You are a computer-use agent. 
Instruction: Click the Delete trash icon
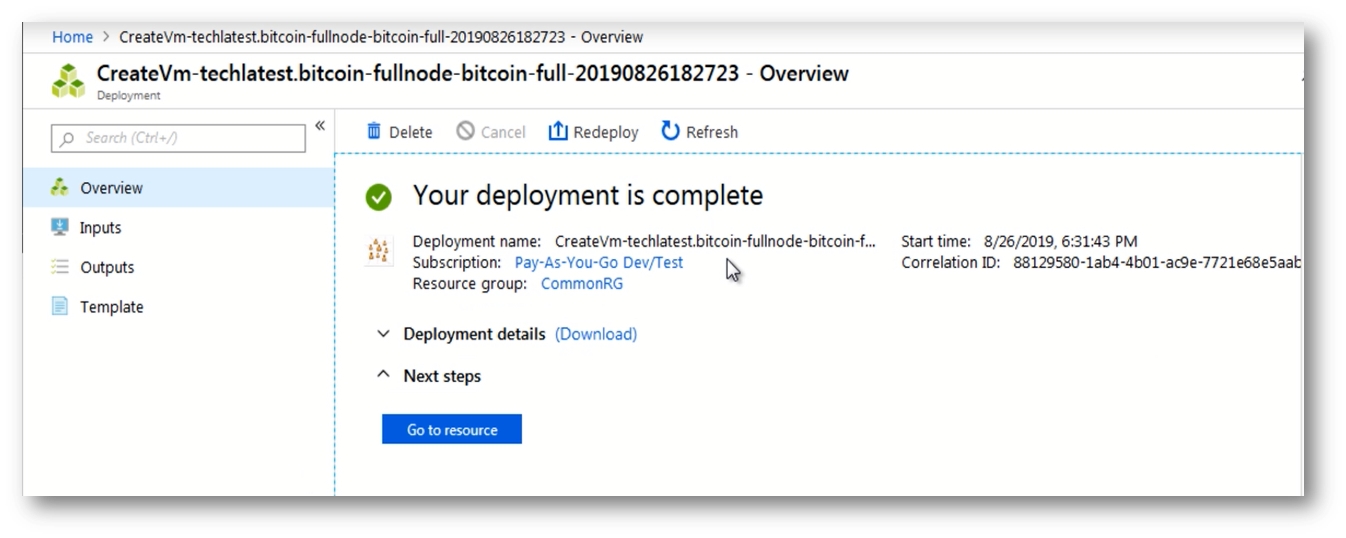click(x=374, y=131)
